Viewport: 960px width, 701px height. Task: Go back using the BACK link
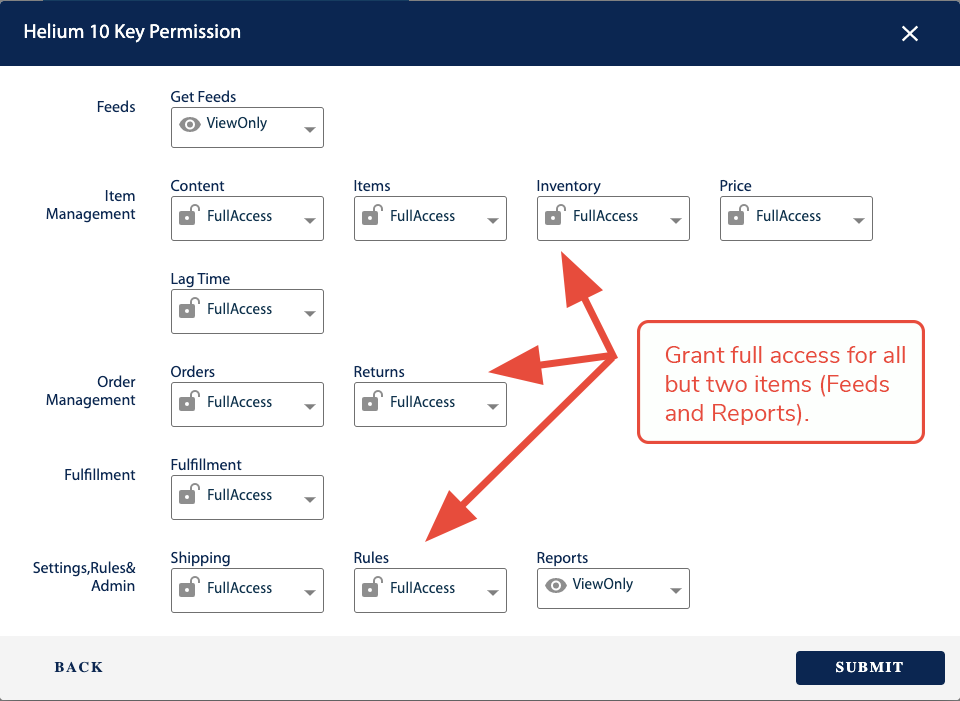[x=79, y=667]
